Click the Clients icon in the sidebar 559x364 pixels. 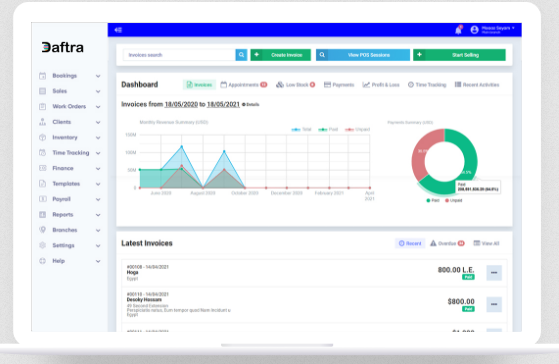pyautogui.click(x=42, y=122)
